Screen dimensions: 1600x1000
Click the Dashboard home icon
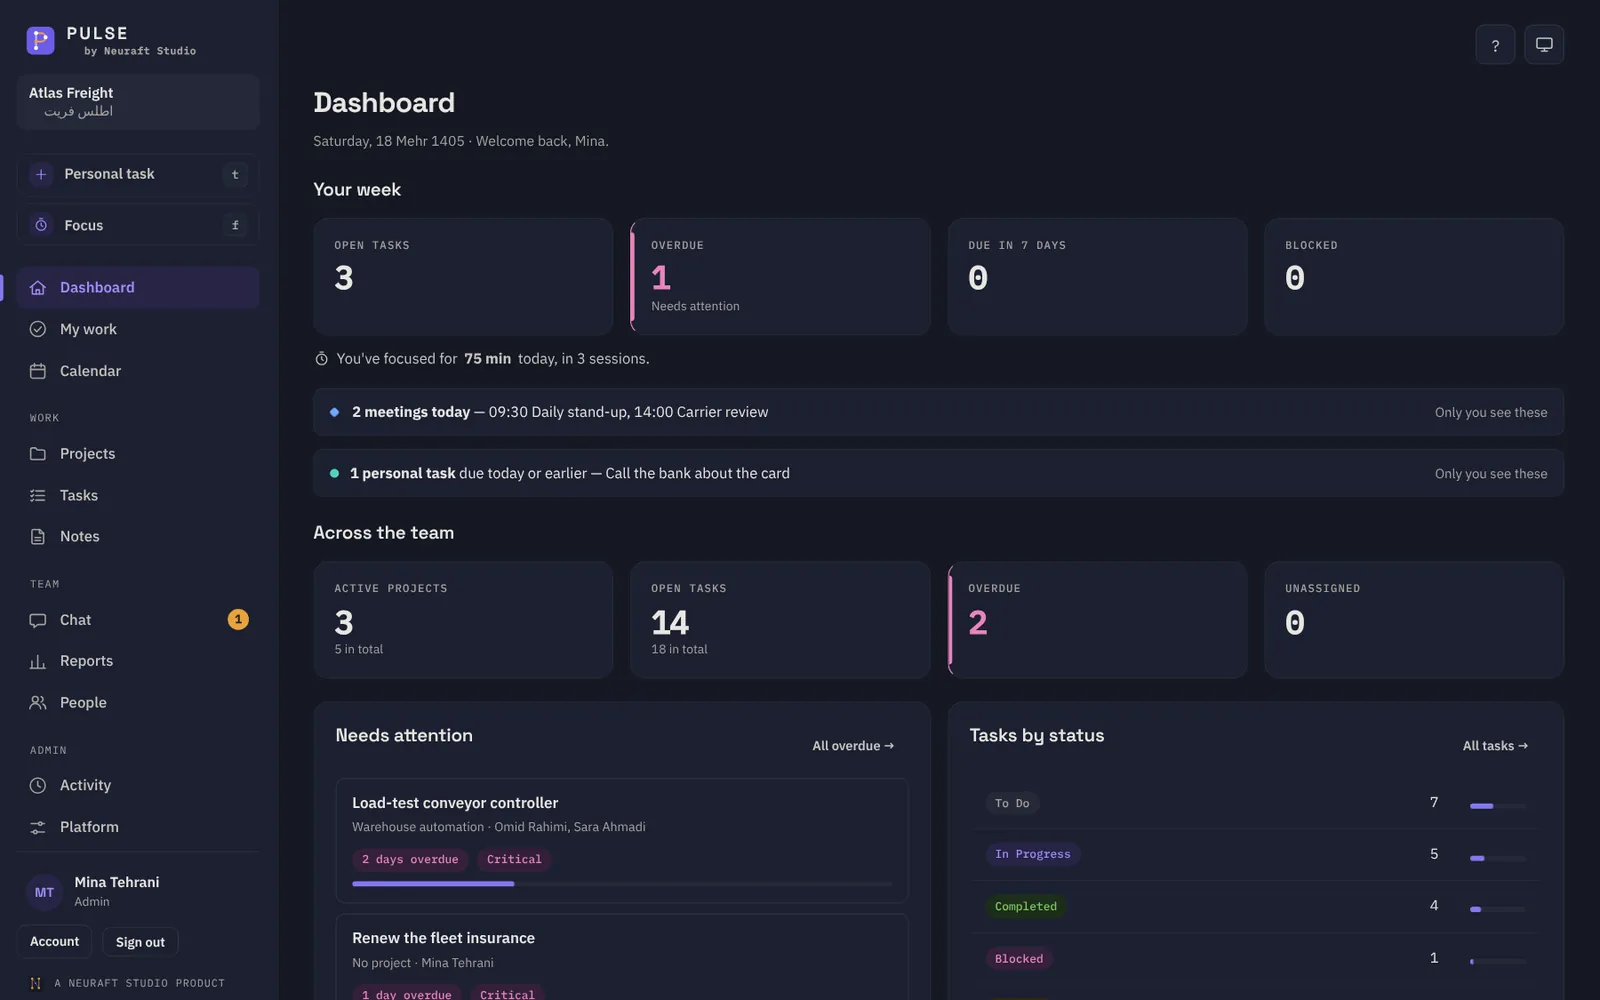(x=38, y=288)
